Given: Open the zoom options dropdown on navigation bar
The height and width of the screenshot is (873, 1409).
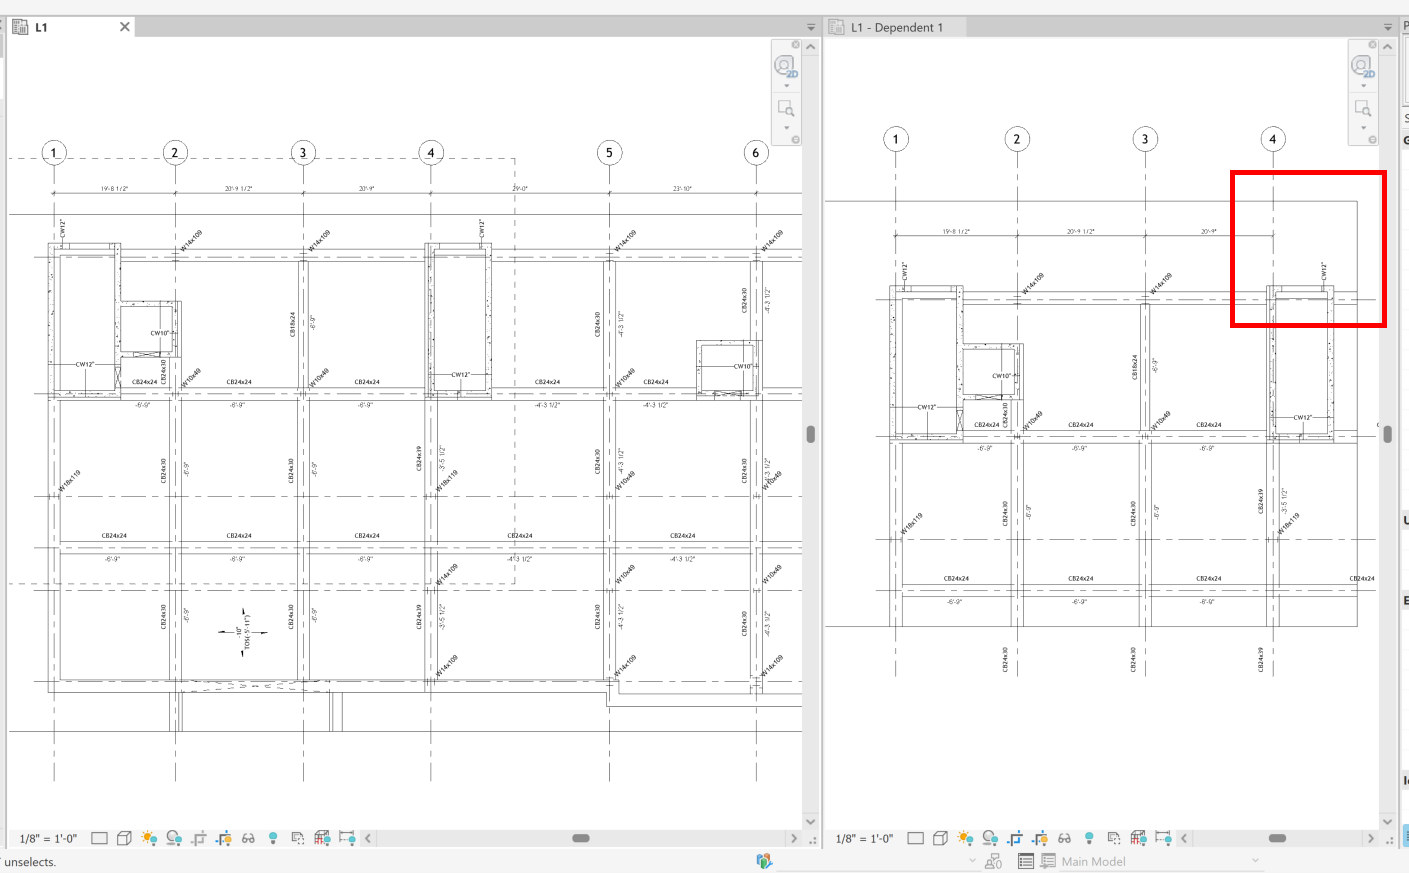Looking at the screenshot, I should (x=786, y=126).
